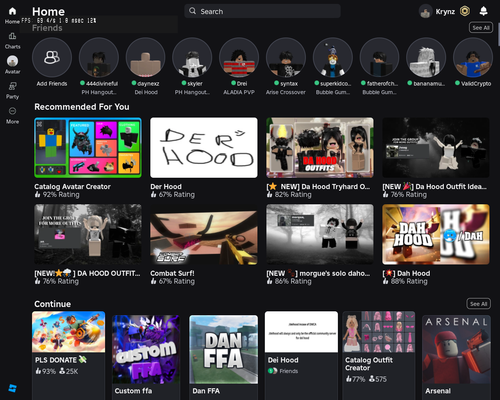Image resolution: width=500 pixels, height=400 pixels.
Task: Click the Combat Surf! title text
Action: tap(172, 273)
